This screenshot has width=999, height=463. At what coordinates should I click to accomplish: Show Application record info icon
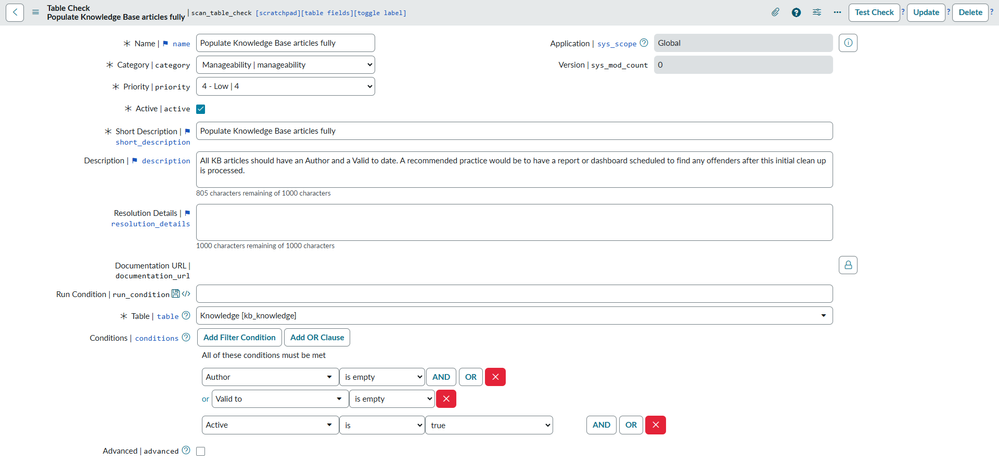point(848,43)
